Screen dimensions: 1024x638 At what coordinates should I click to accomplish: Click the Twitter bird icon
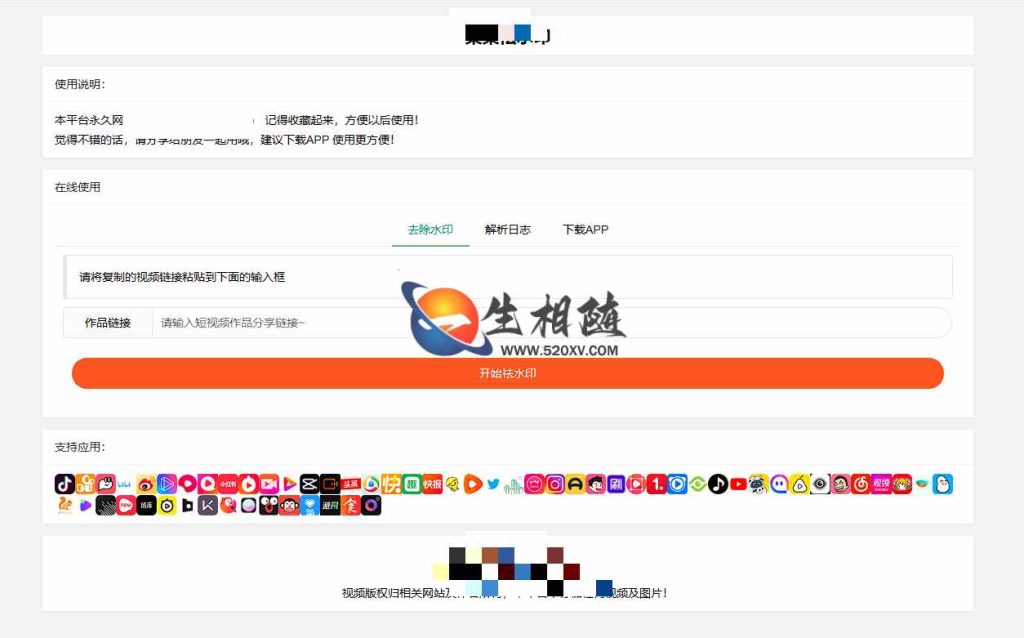click(x=493, y=484)
